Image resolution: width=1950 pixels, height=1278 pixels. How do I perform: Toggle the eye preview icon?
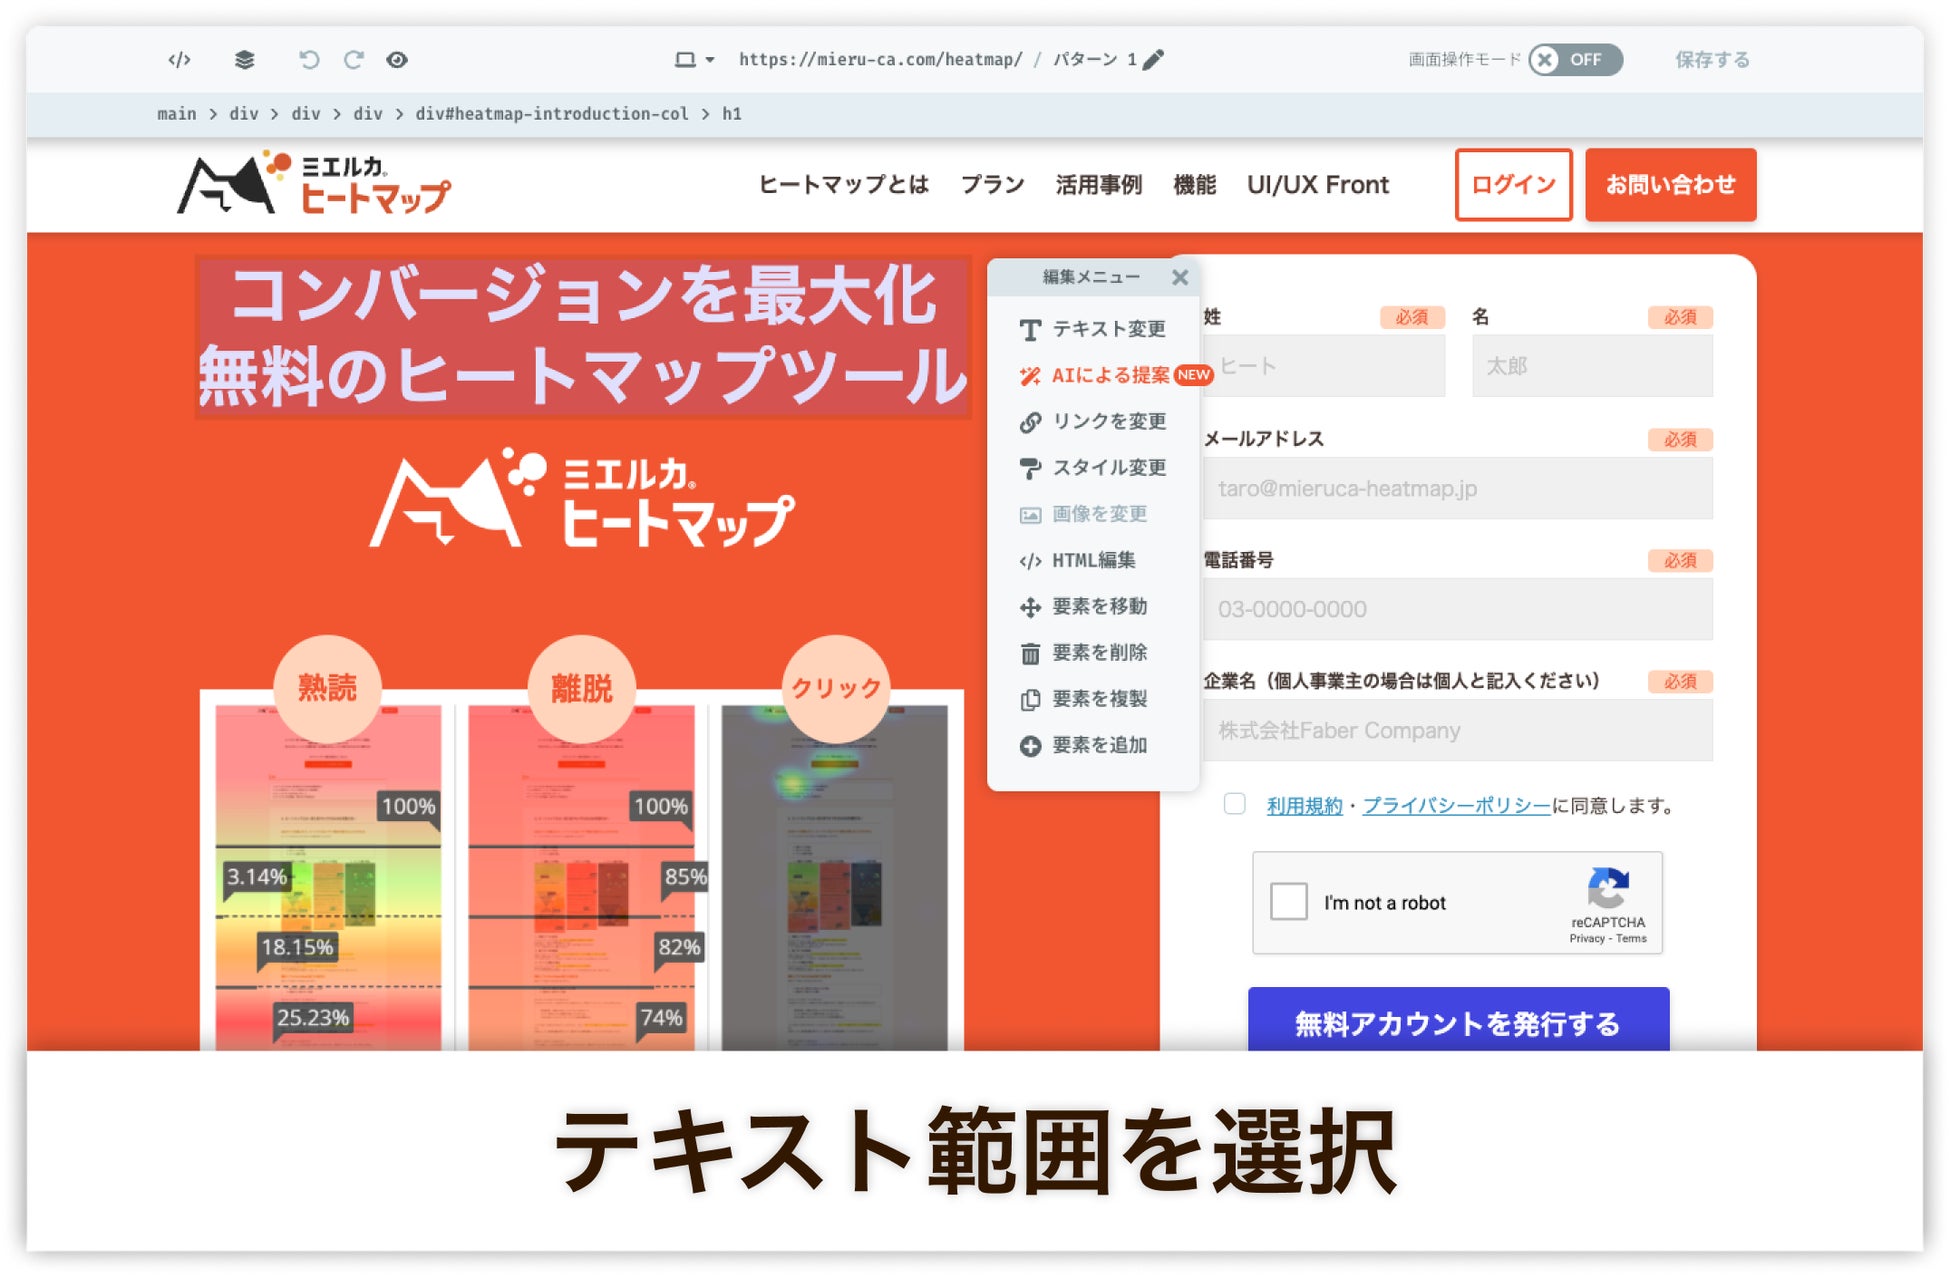pos(397,60)
